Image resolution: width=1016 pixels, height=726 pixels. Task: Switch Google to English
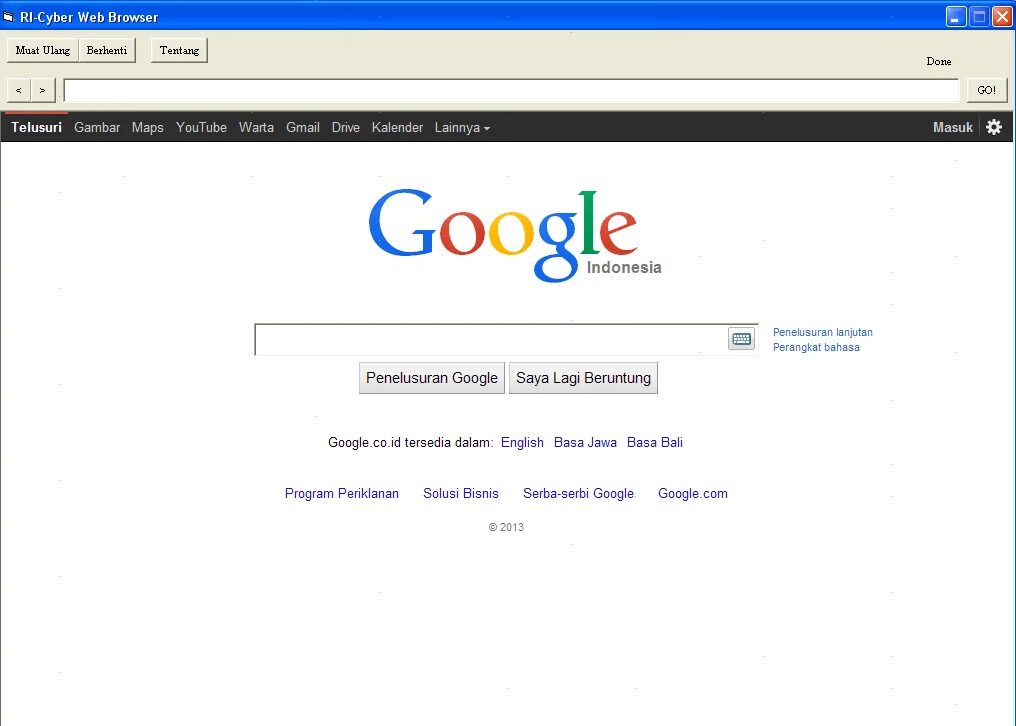tap(522, 442)
